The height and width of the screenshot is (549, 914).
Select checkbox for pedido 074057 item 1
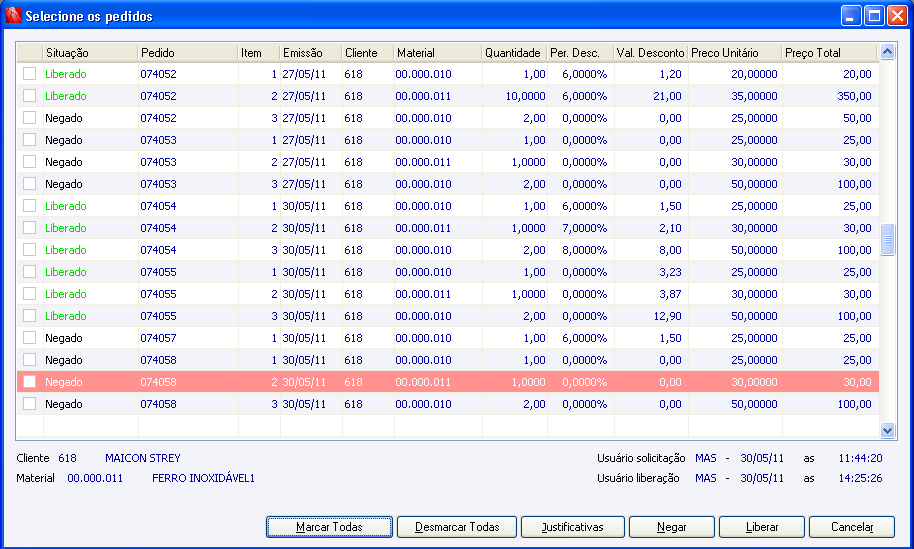29,337
